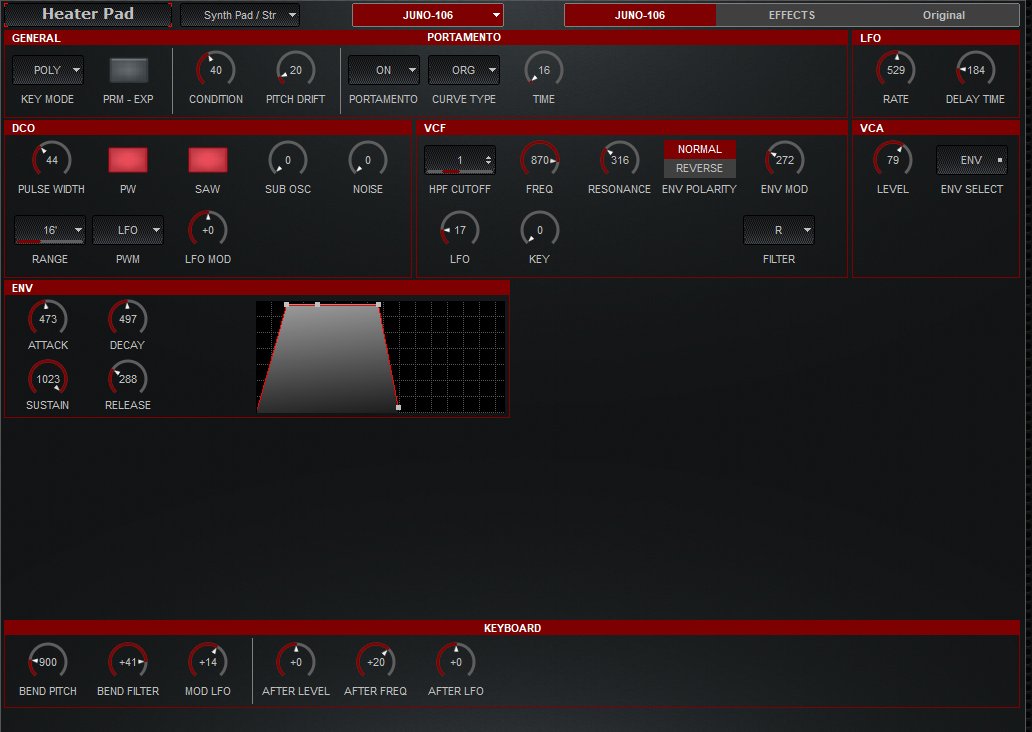Viewport: 1032px width, 732px height.
Task: Toggle the PW waveform button
Action: (x=128, y=160)
